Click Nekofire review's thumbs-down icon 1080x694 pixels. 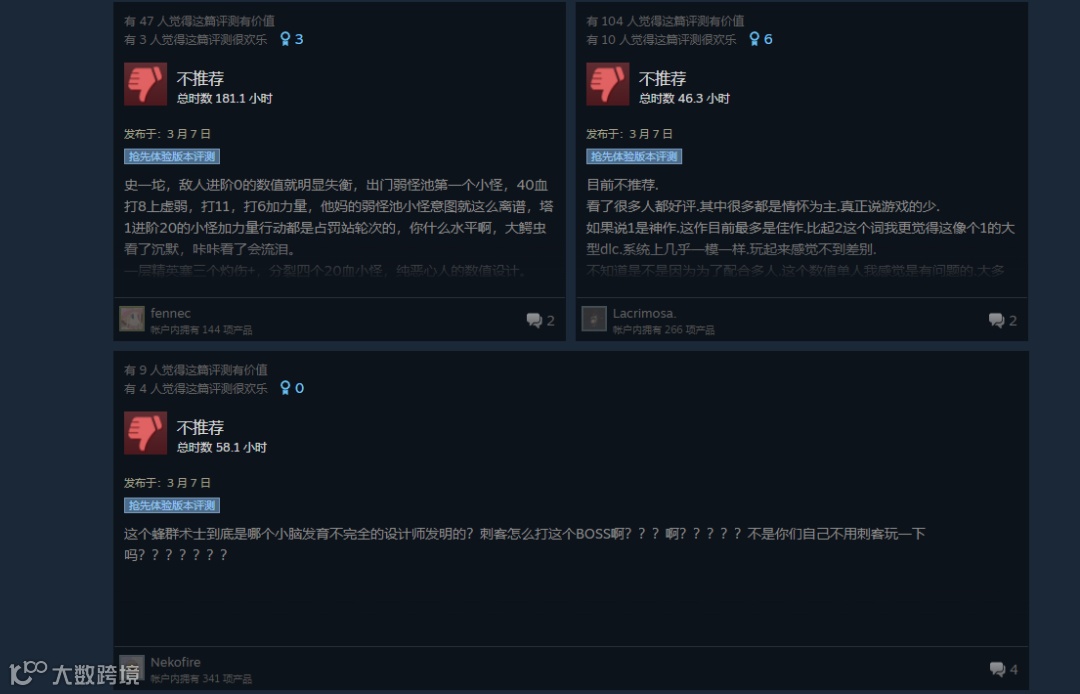coord(145,433)
